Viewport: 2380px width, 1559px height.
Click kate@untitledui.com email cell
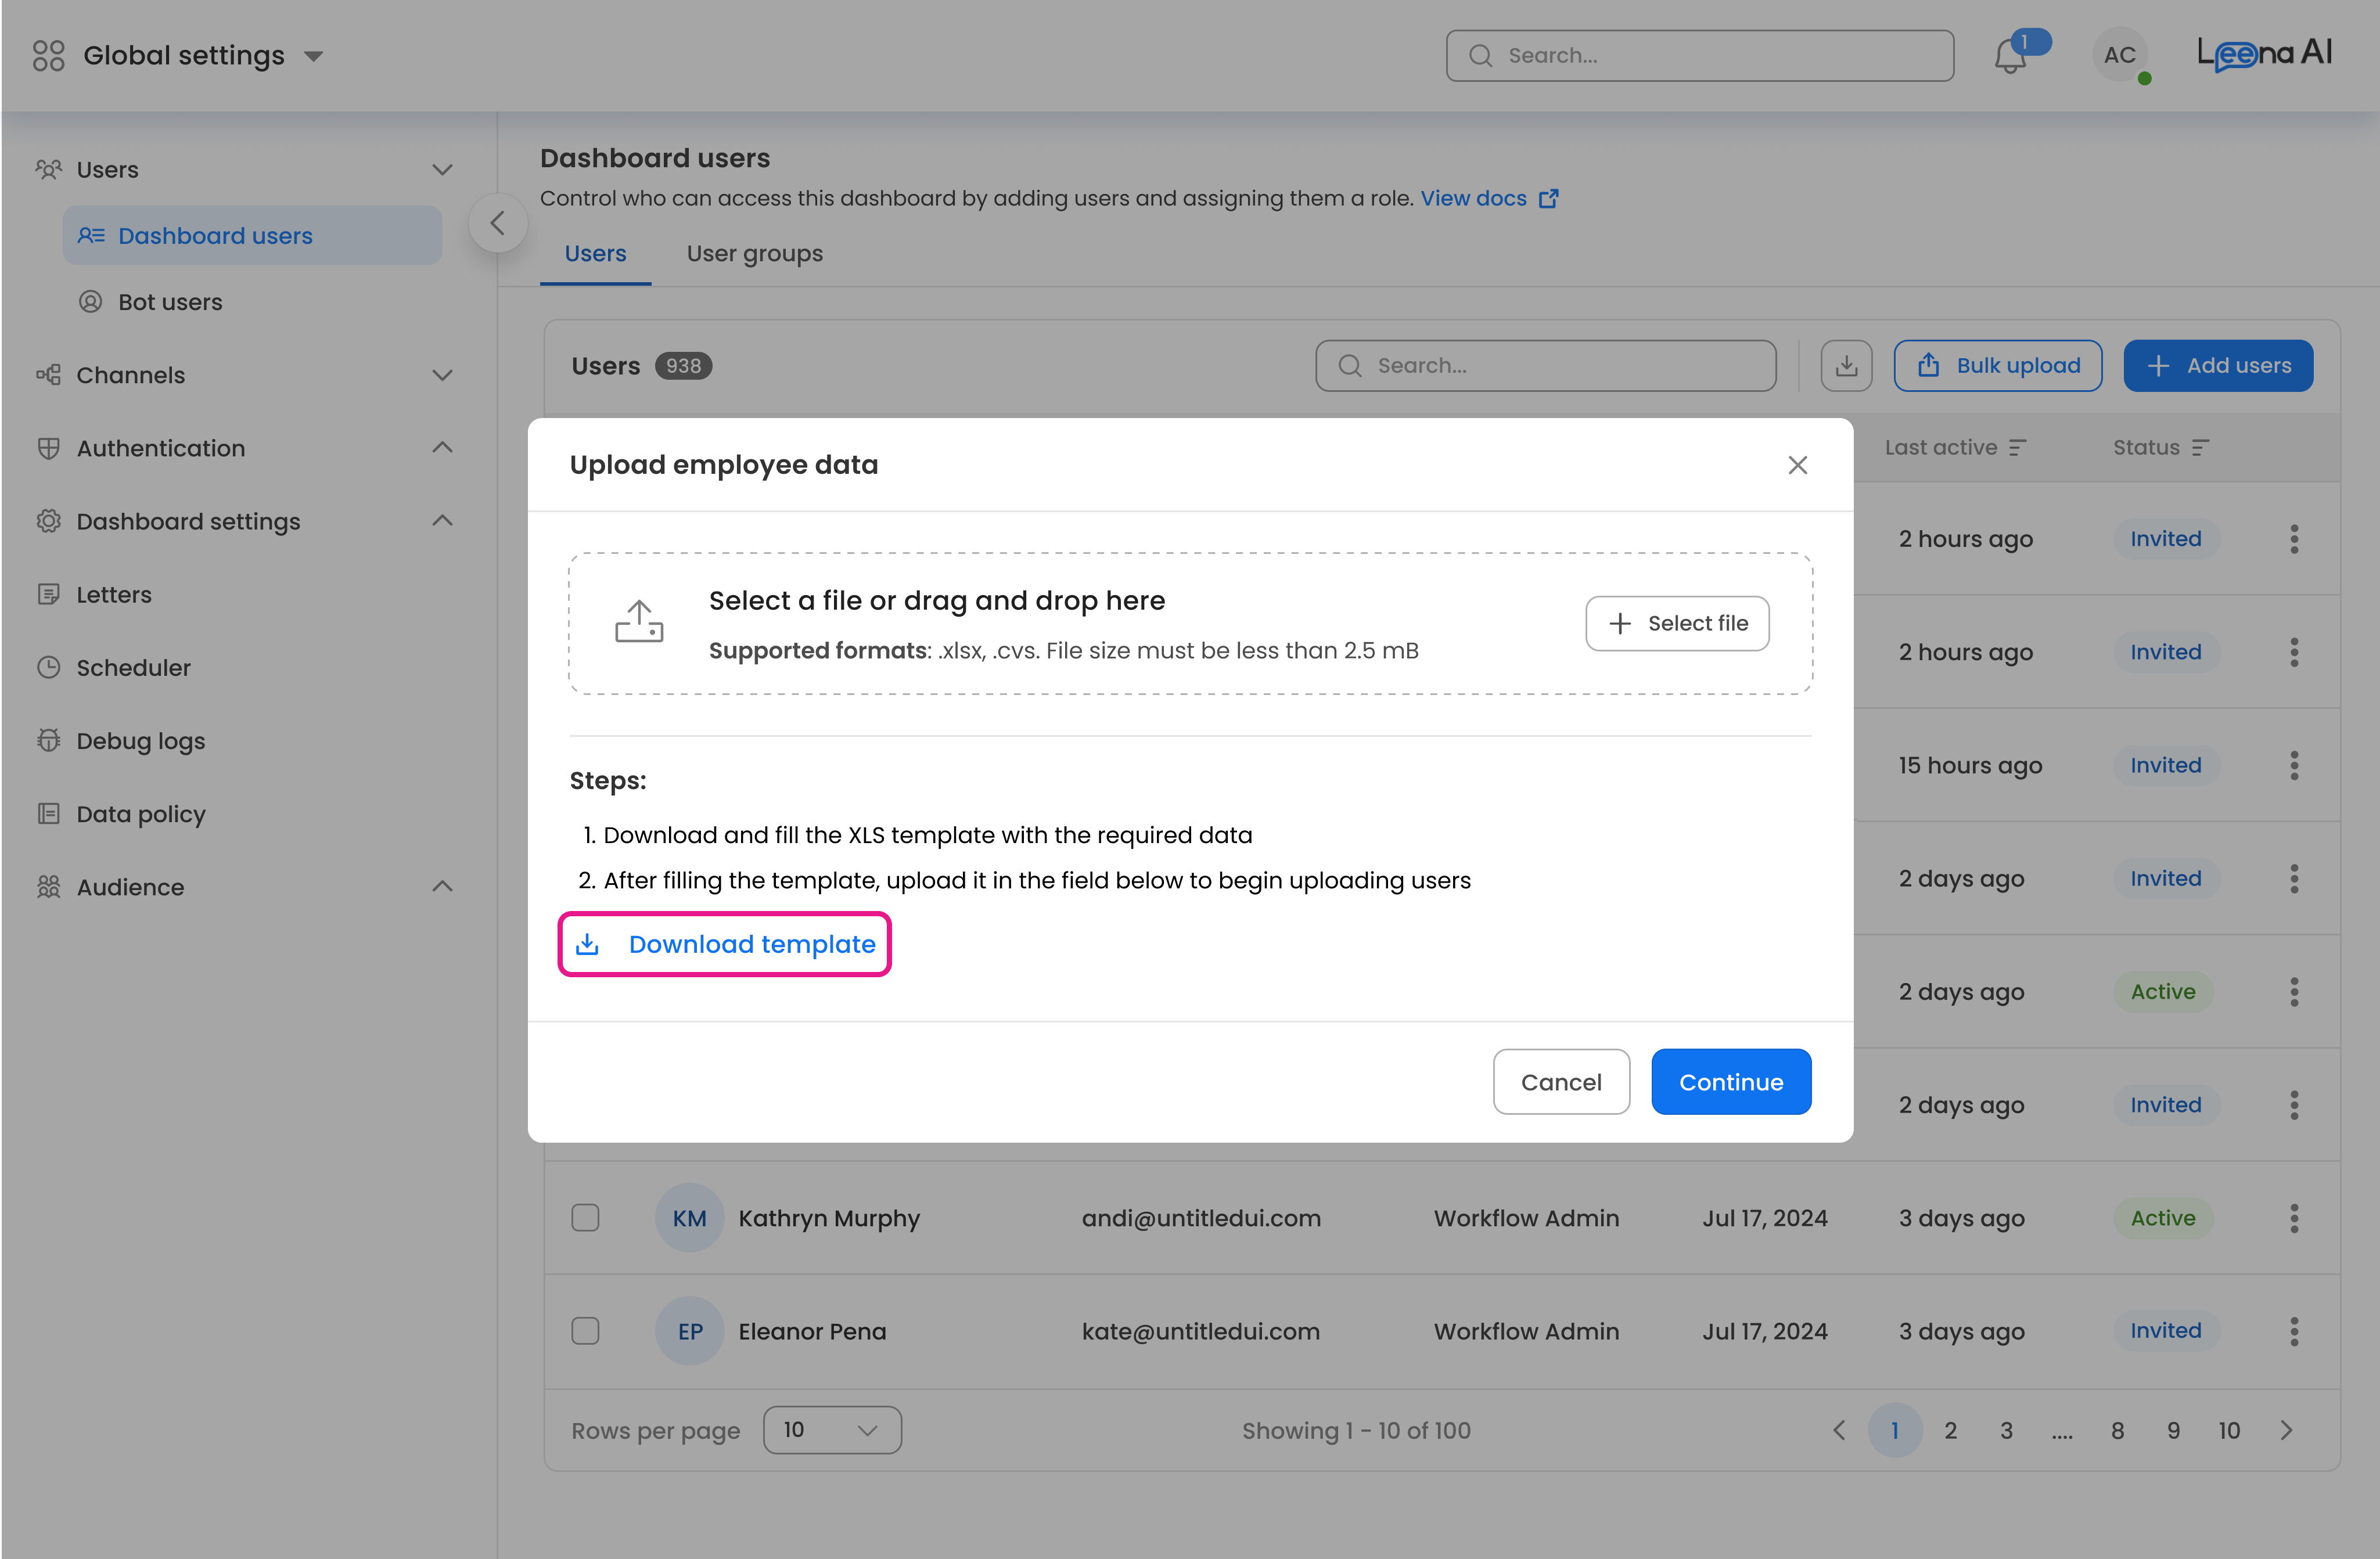(1200, 1331)
